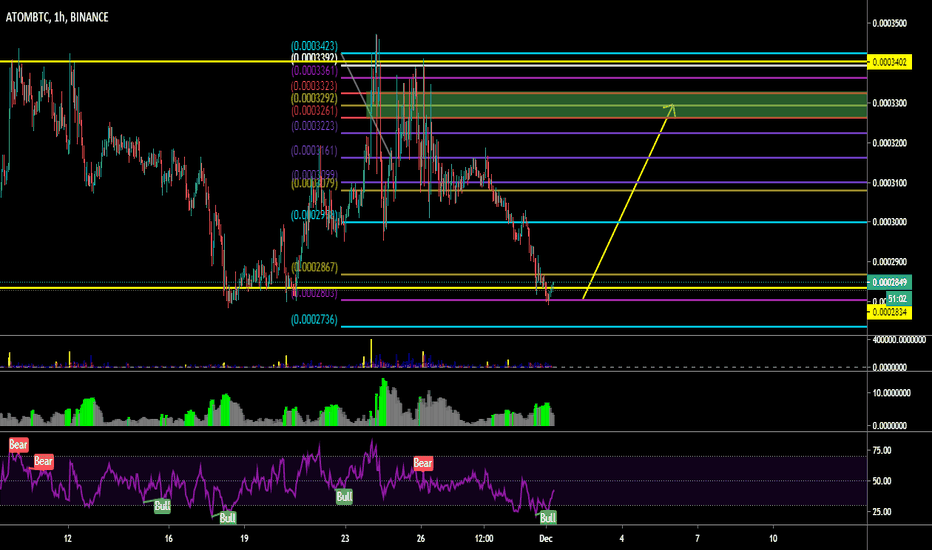Click the 0.0003500 price axis value
932x550 pixels.
[x=889, y=23]
